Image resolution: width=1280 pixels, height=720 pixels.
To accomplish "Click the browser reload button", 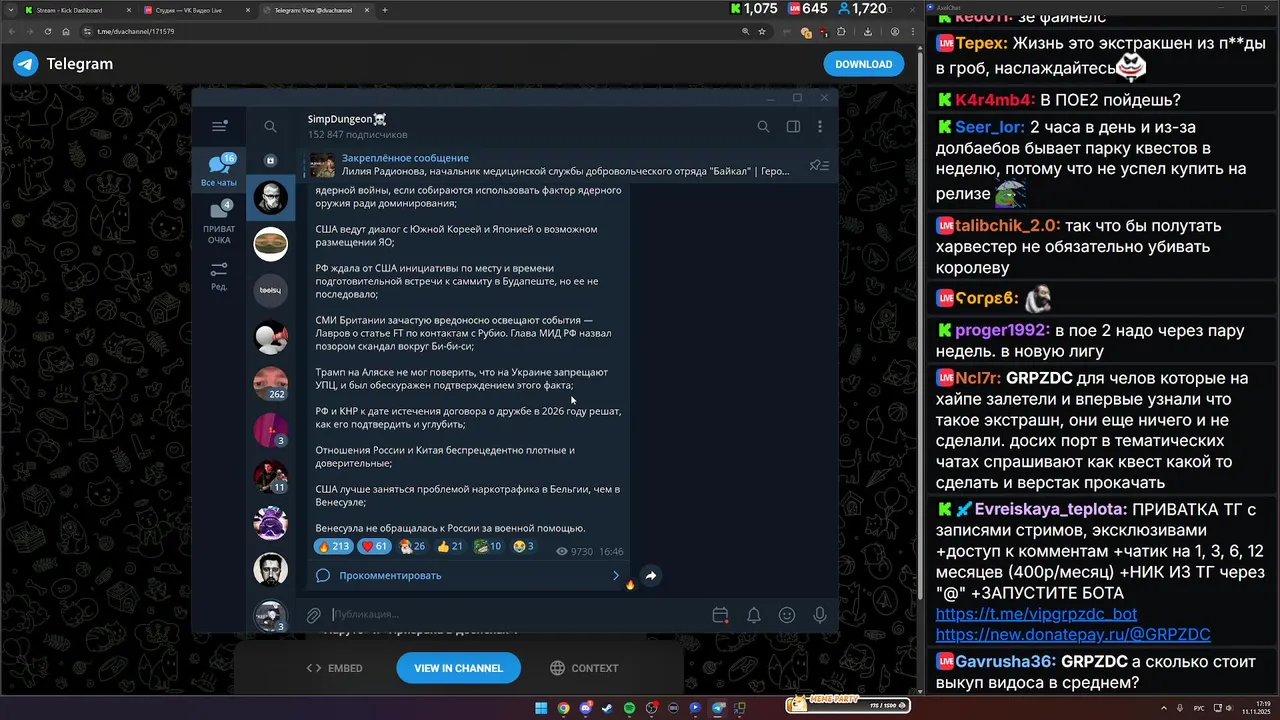I will [48, 31].
